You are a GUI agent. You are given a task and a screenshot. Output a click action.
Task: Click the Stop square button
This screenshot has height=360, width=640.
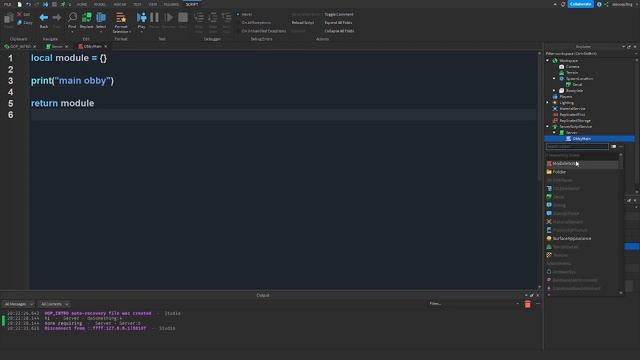183,17
